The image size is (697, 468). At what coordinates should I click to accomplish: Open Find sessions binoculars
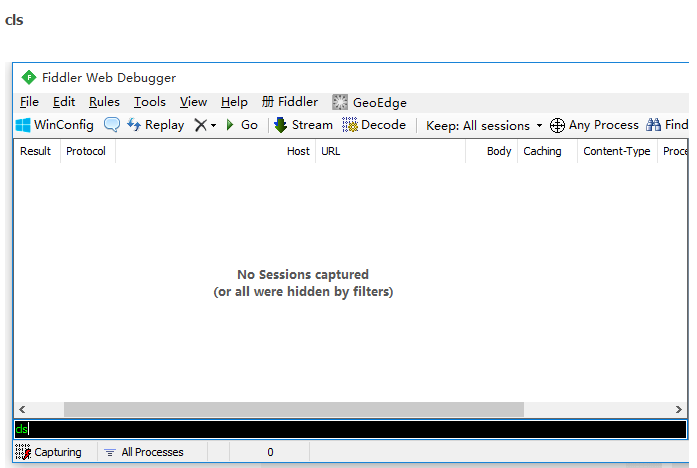coord(667,125)
